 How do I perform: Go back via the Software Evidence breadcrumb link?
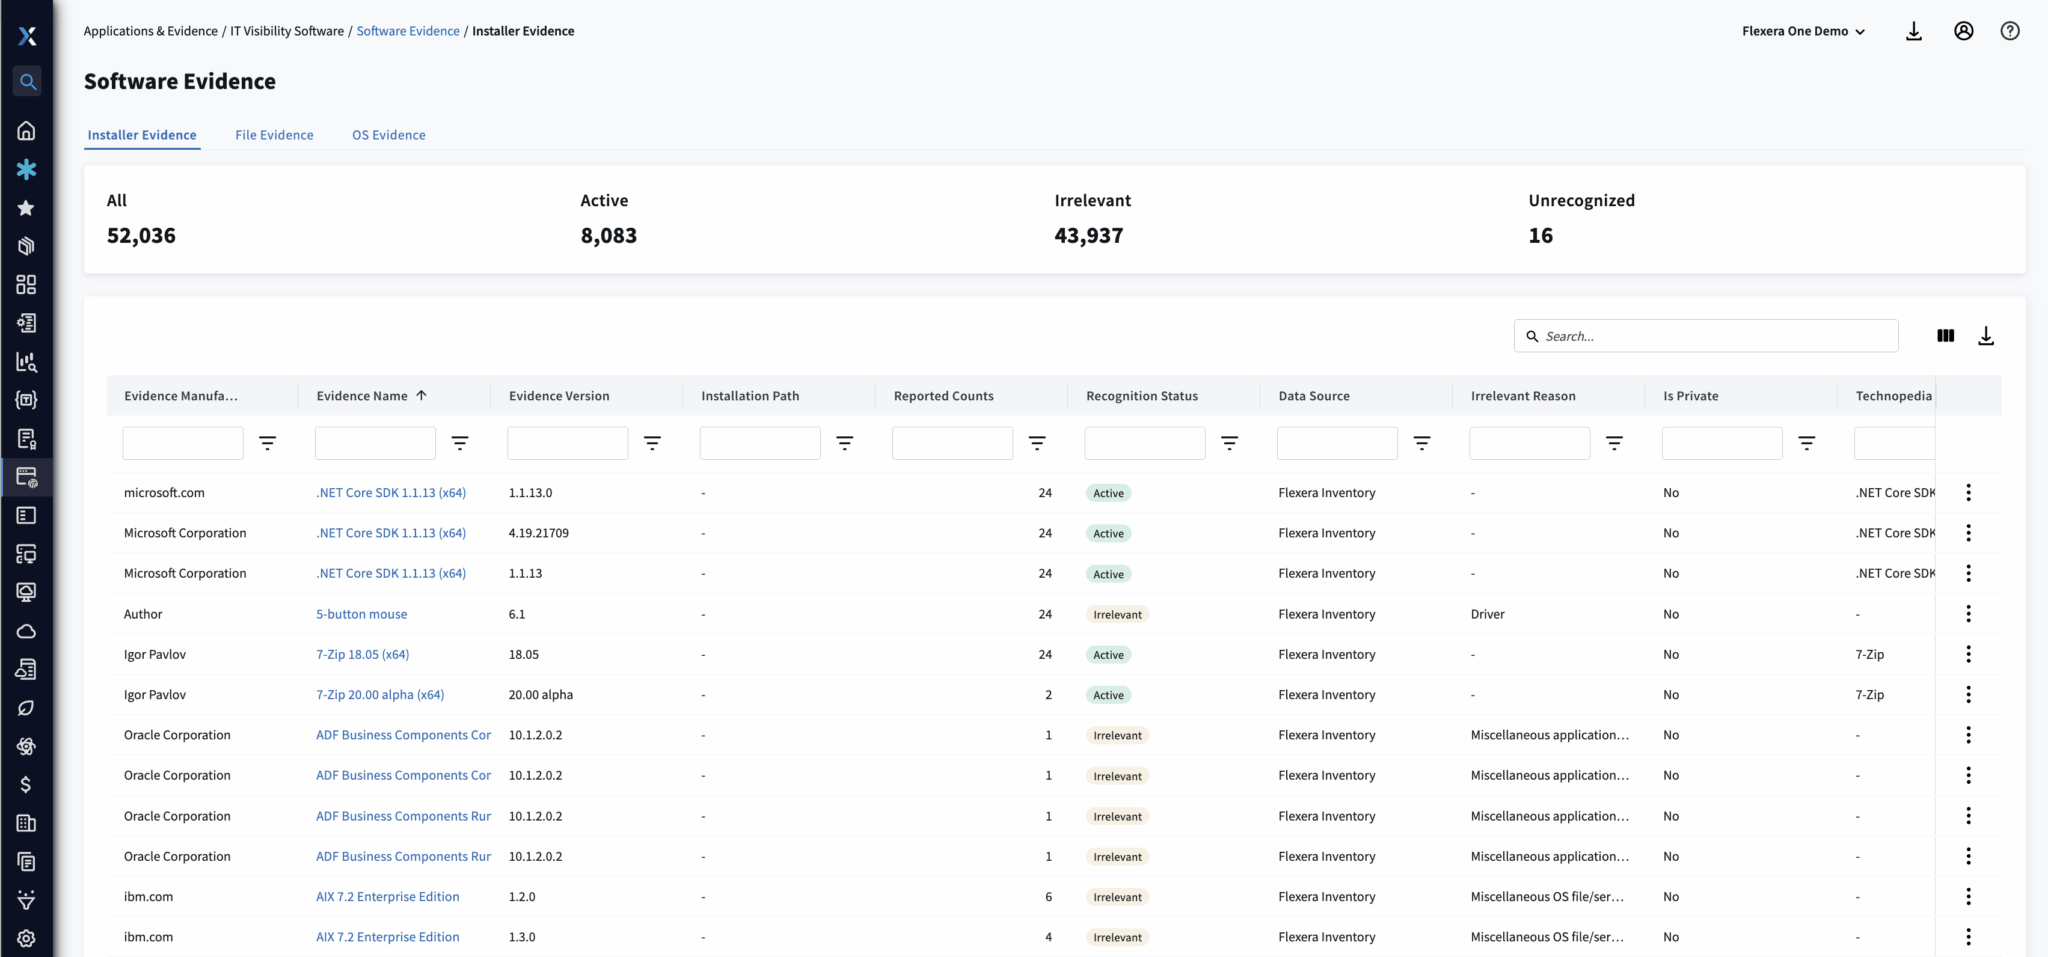pyautogui.click(x=408, y=31)
